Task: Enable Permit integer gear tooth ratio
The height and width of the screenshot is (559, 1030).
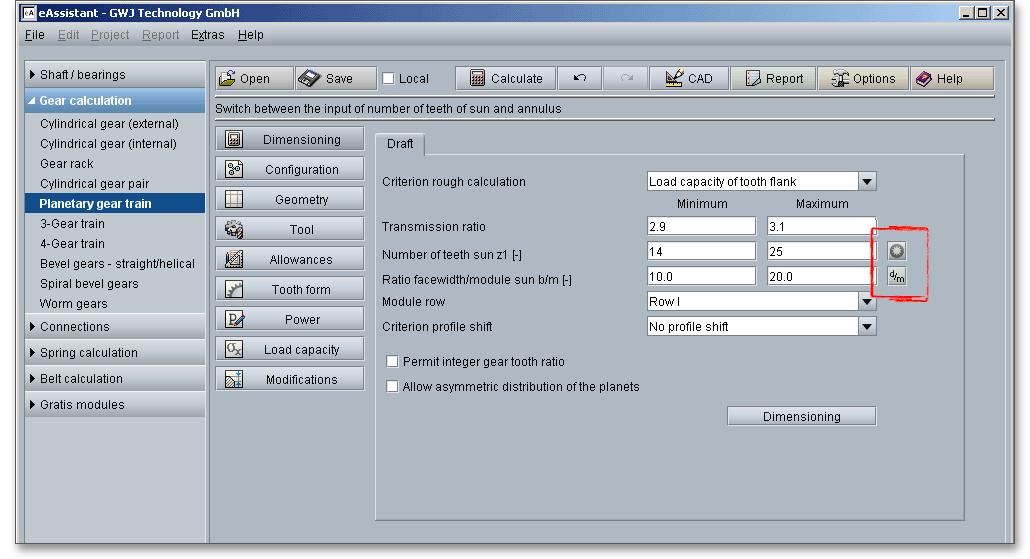Action: pyautogui.click(x=393, y=362)
